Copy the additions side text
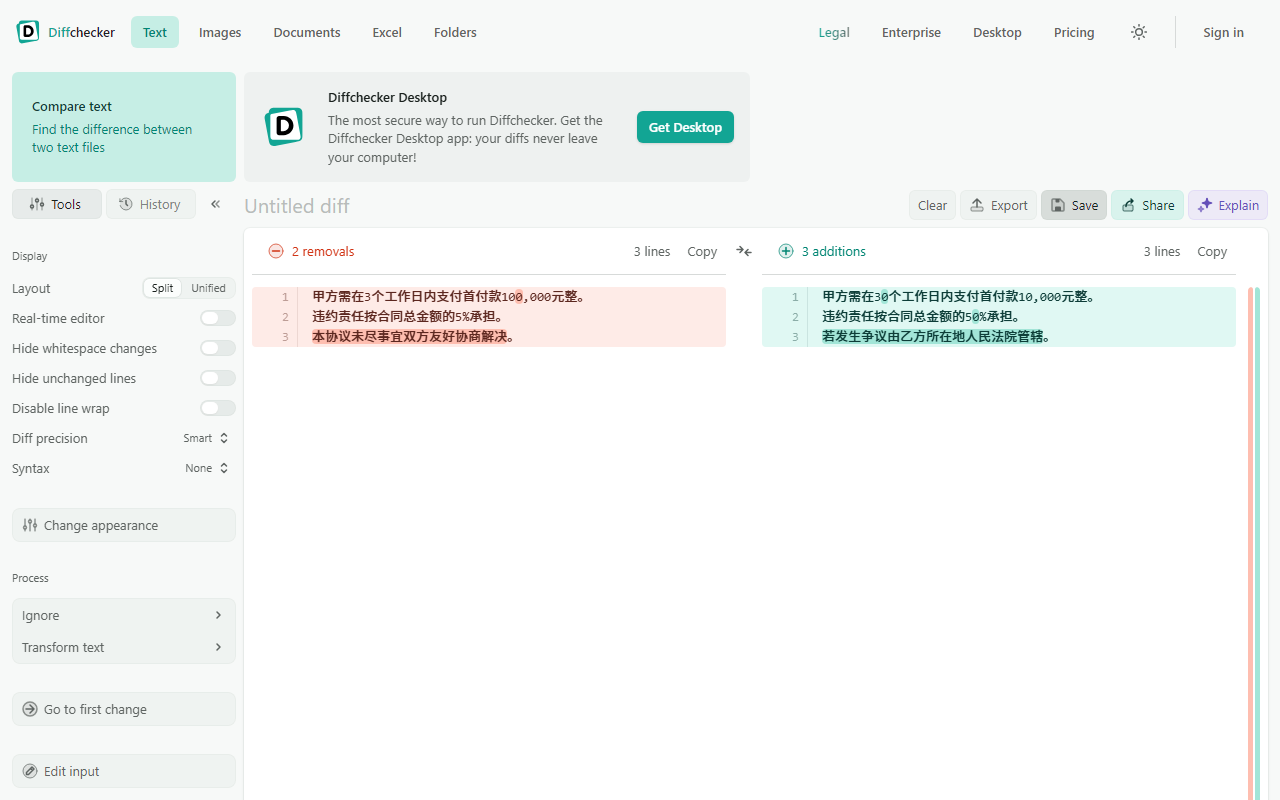 click(x=1212, y=251)
